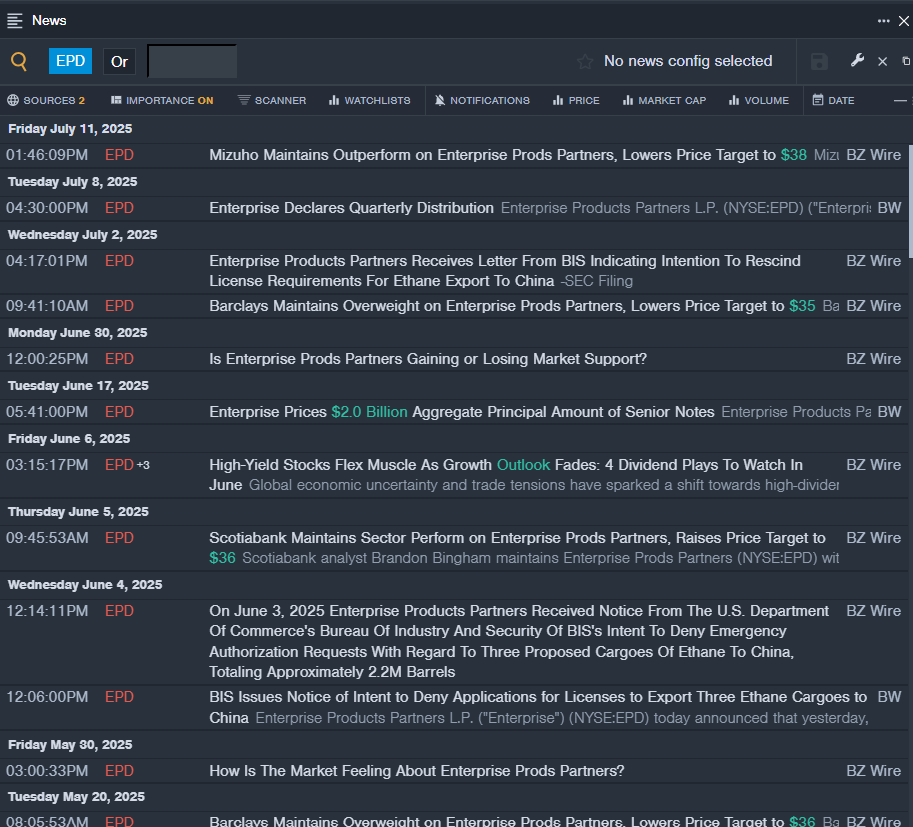Open the Scanner filter
The height and width of the screenshot is (827, 913).
[272, 100]
